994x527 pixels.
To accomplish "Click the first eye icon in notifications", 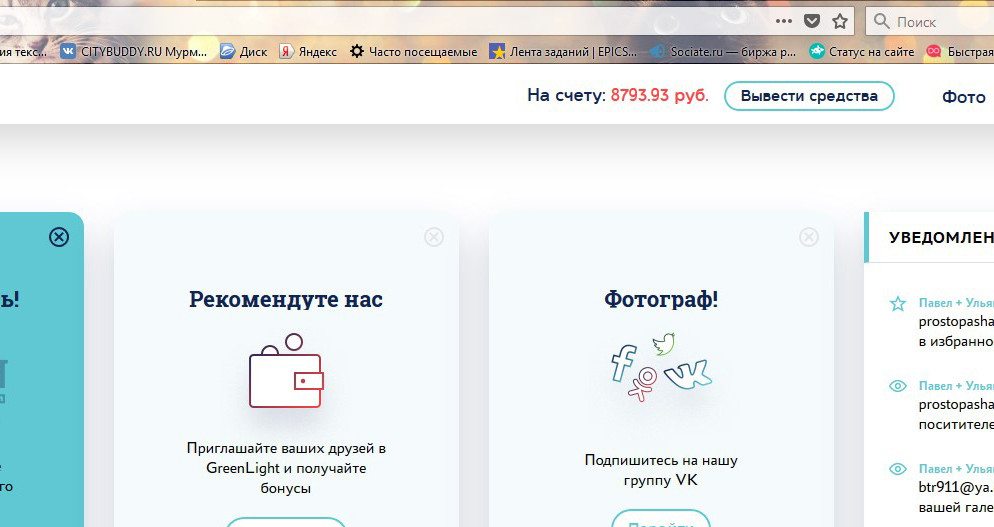I will click(898, 386).
